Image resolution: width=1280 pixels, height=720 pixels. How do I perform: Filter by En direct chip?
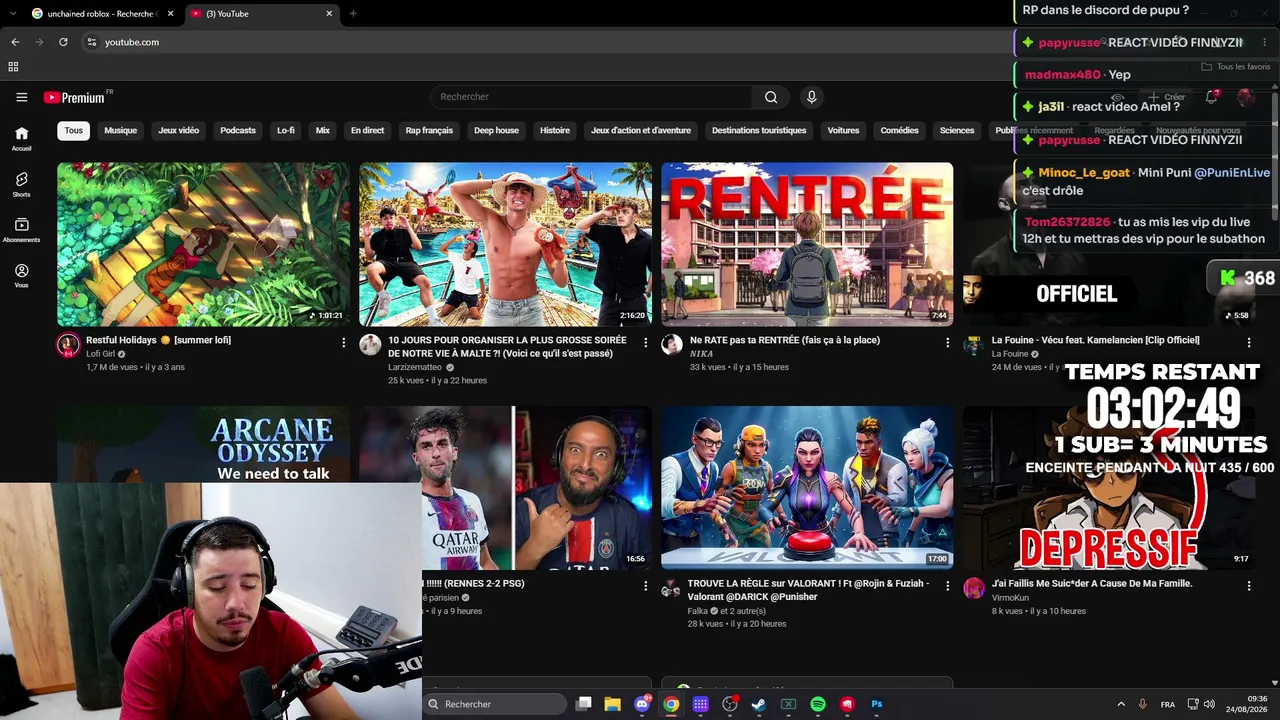pos(367,130)
